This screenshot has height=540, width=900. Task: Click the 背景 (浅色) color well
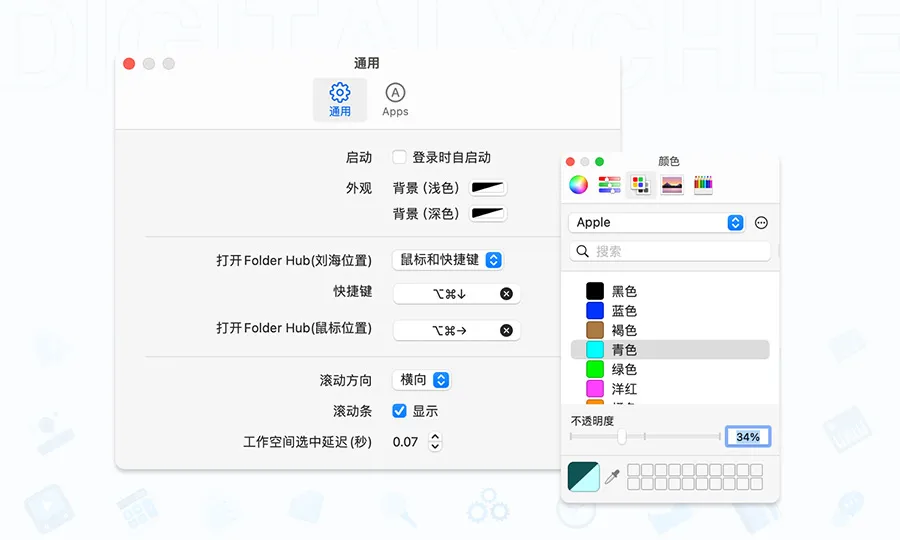click(x=489, y=188)
